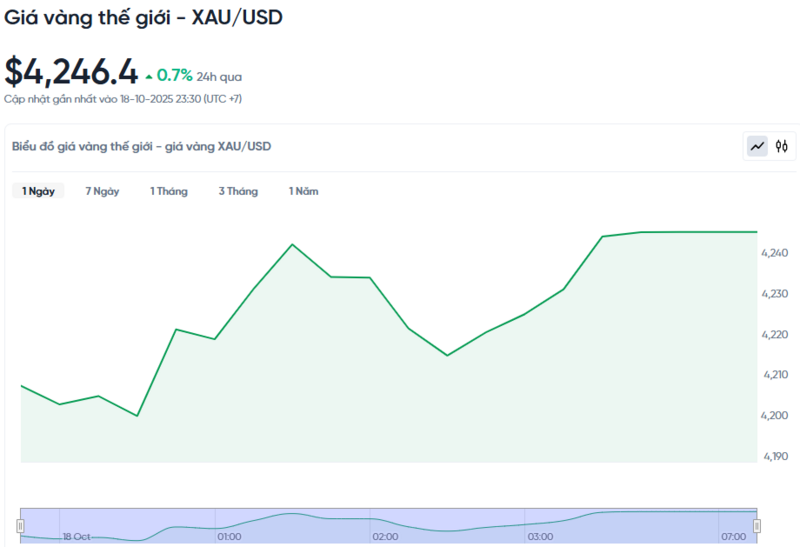The width and height of the screenshot is (800, 547).
Task: Click the 0.7% change percentage
Action: (174, 75)
